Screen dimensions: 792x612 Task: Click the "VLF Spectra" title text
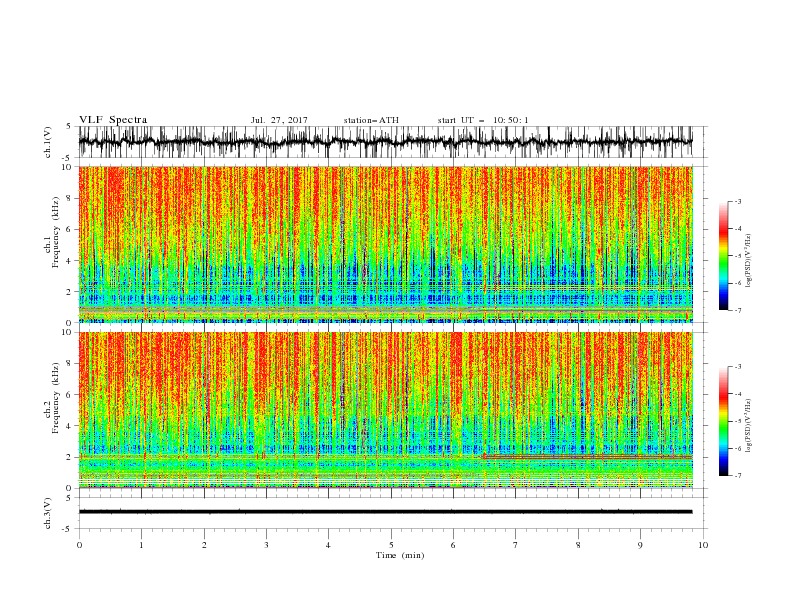pyautogui.click(x=113, y=120)
